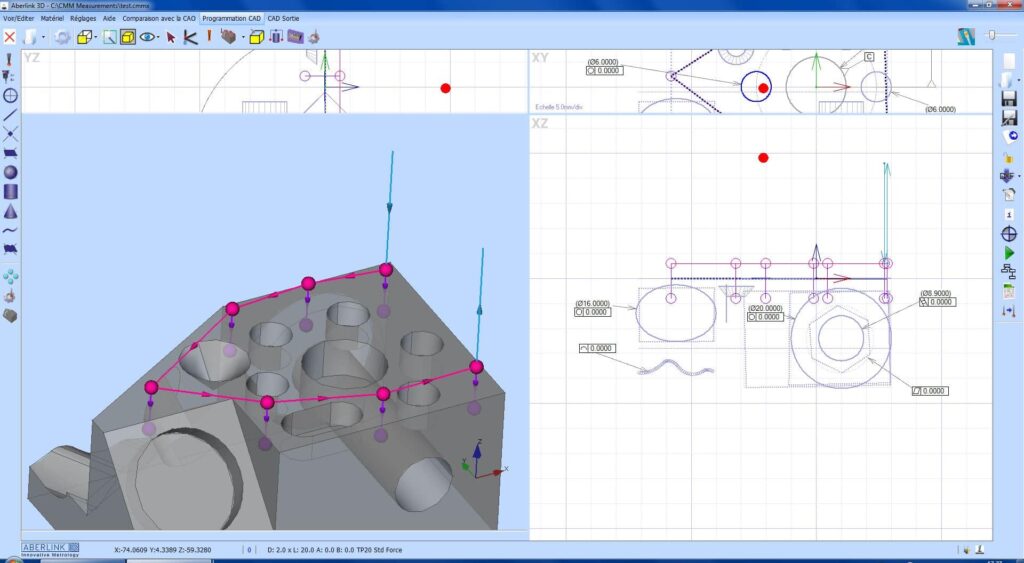Expand the dropdown beside brown part icon
The image size is (1024, 563).
coord(243,37)
